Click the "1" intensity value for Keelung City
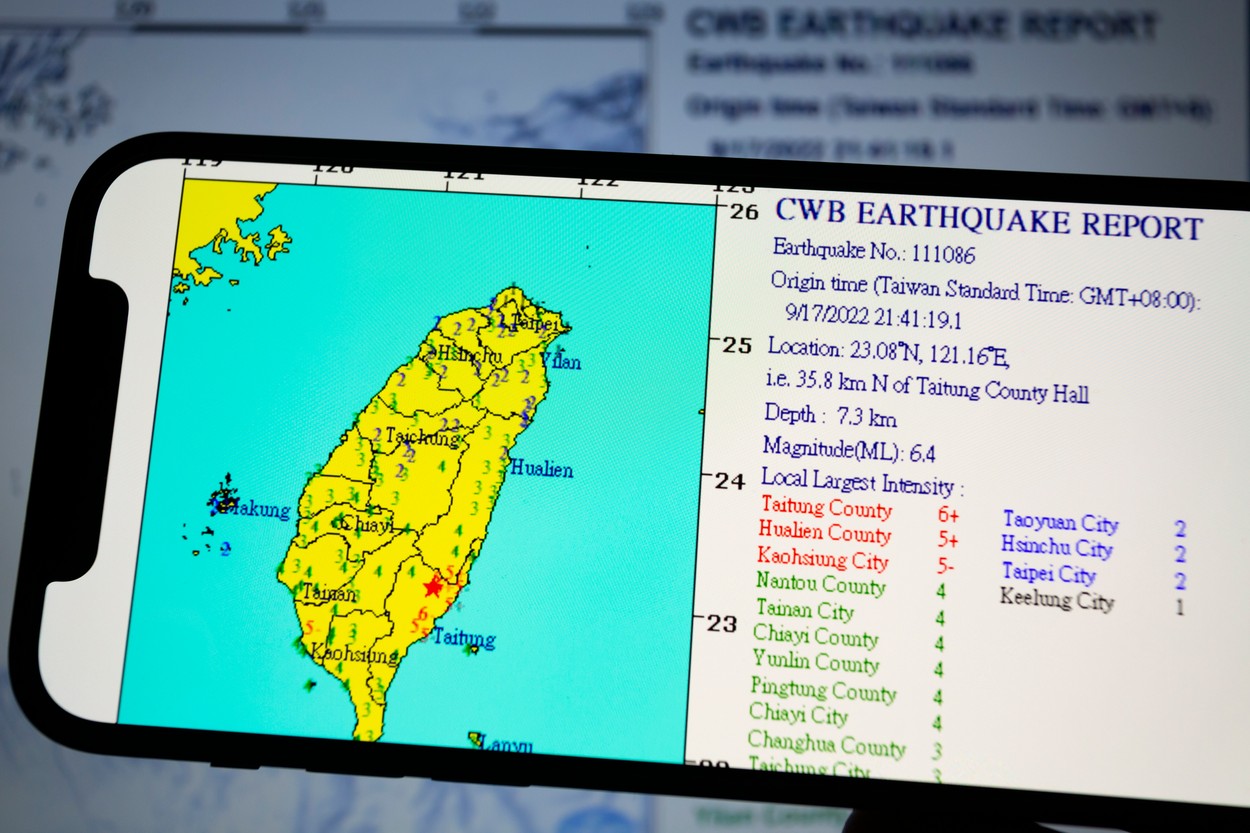 coord(1180,606)
